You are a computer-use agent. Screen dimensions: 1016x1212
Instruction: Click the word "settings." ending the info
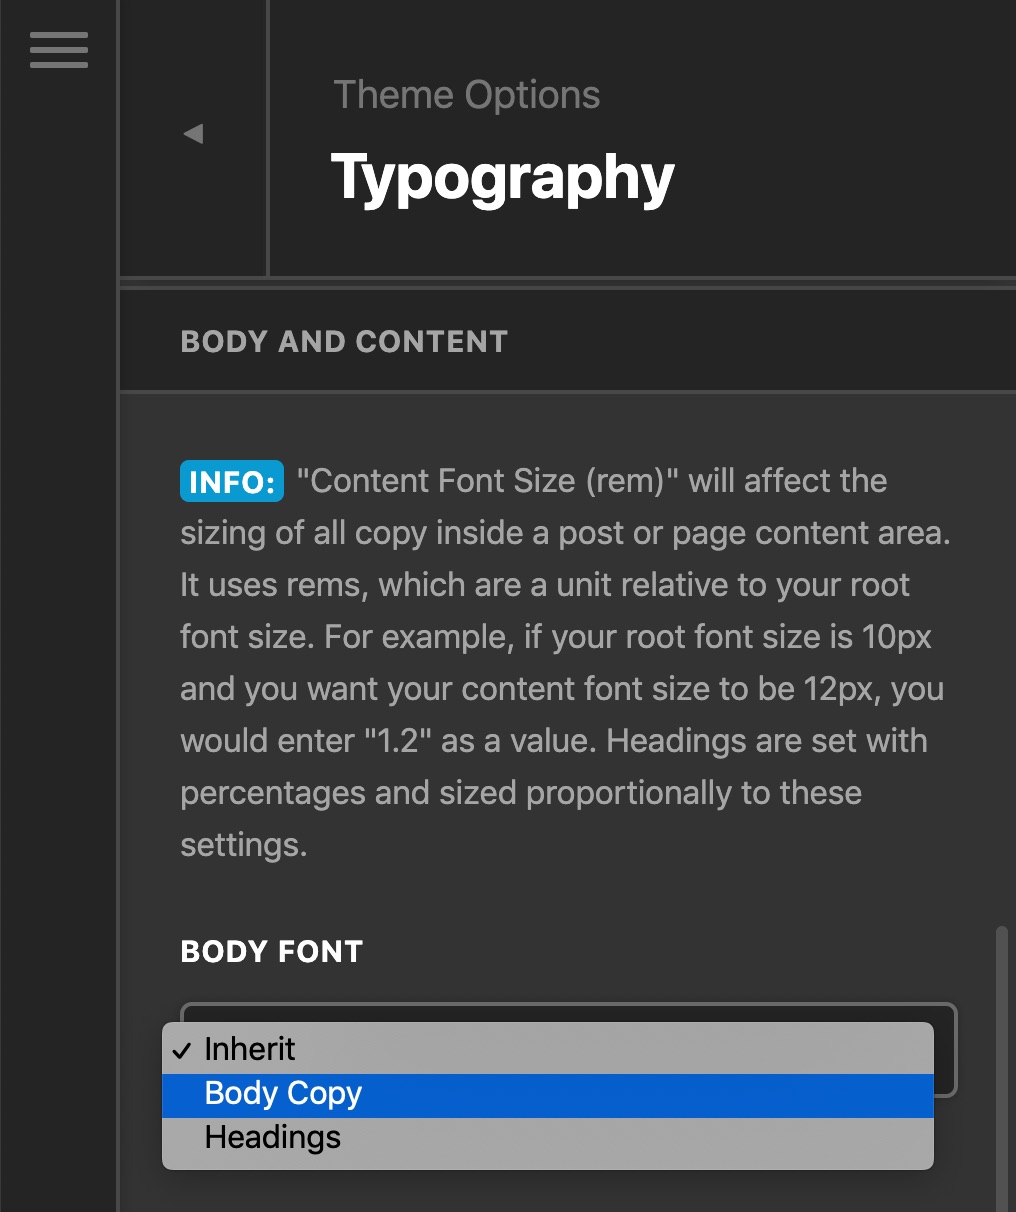[x=244, y=845]
